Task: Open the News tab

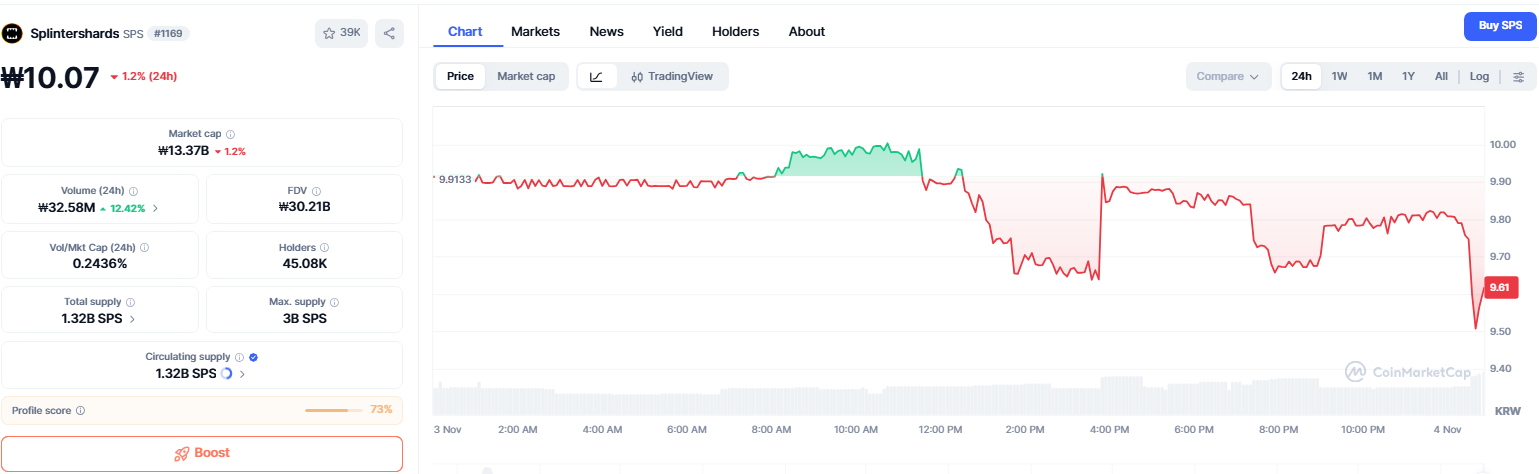Action: tap(606, 32)
